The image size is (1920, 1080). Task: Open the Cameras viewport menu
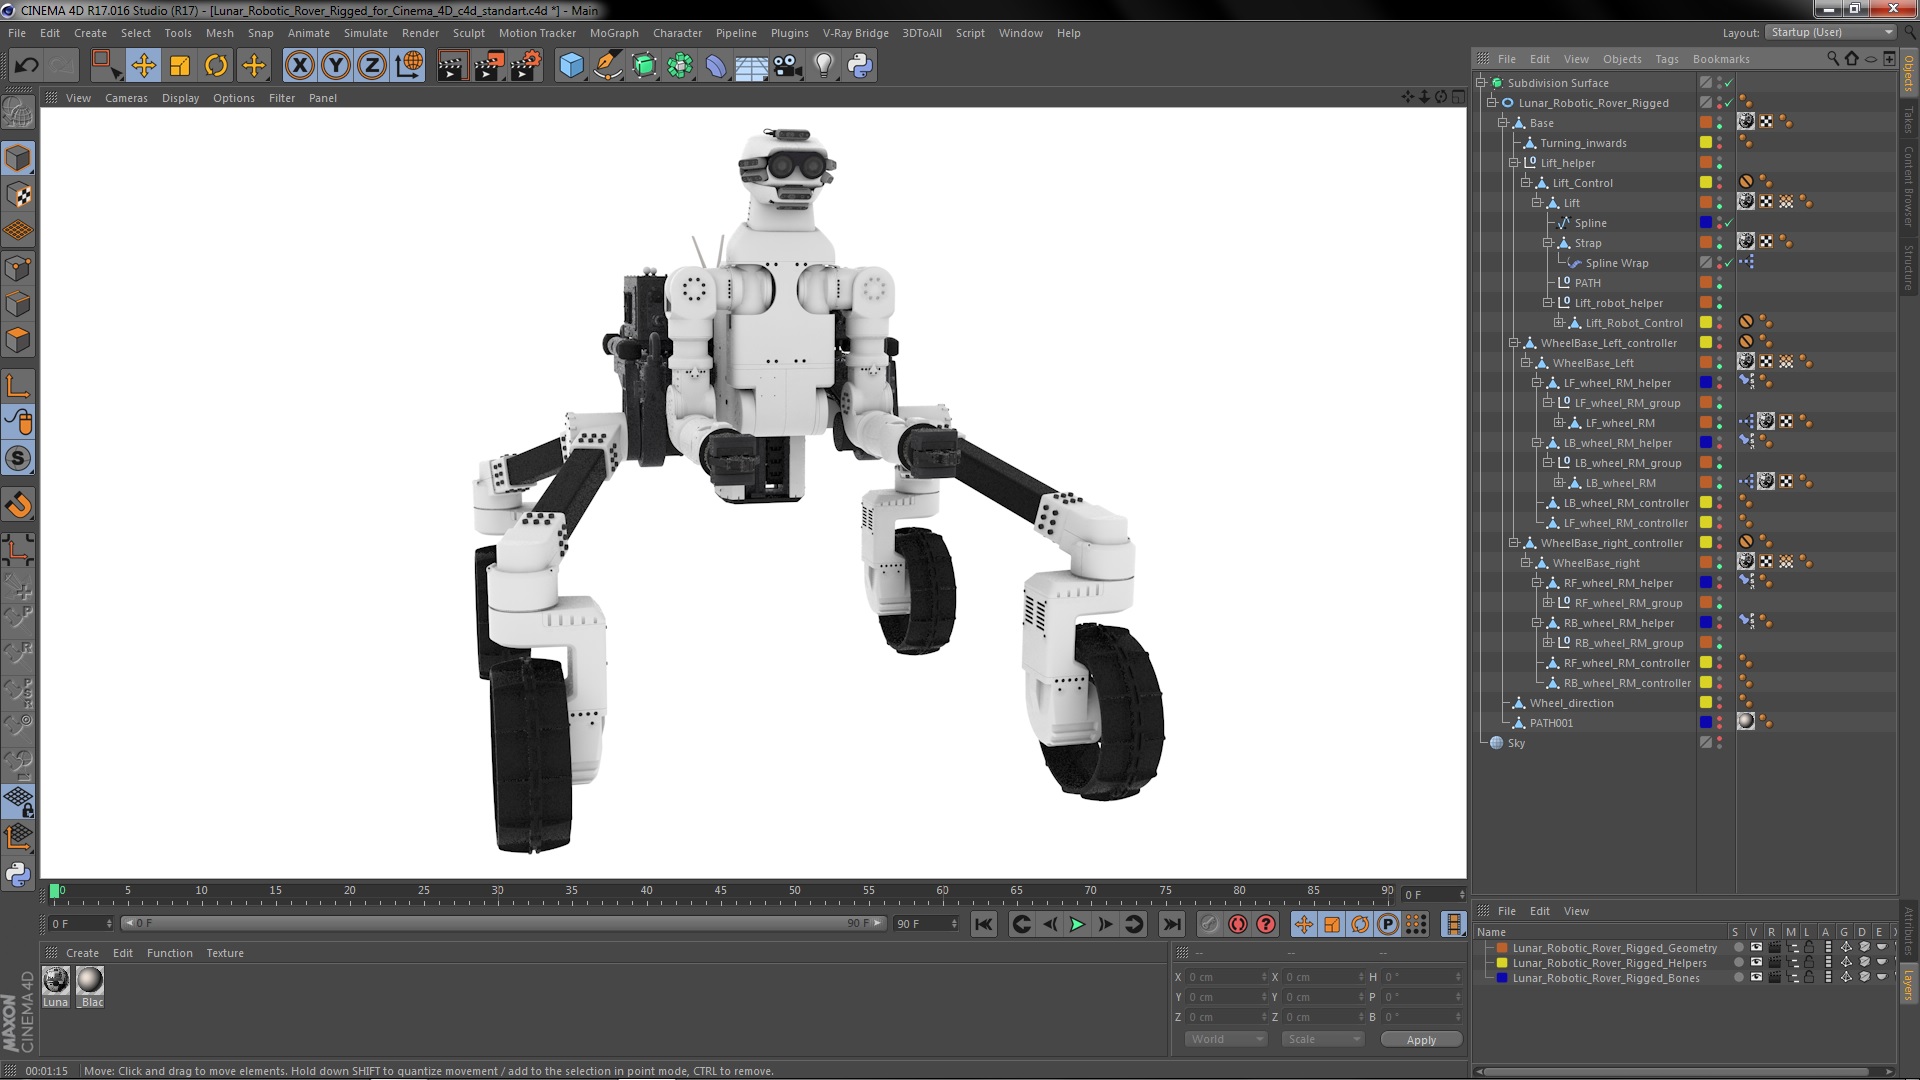pos(126,98)
